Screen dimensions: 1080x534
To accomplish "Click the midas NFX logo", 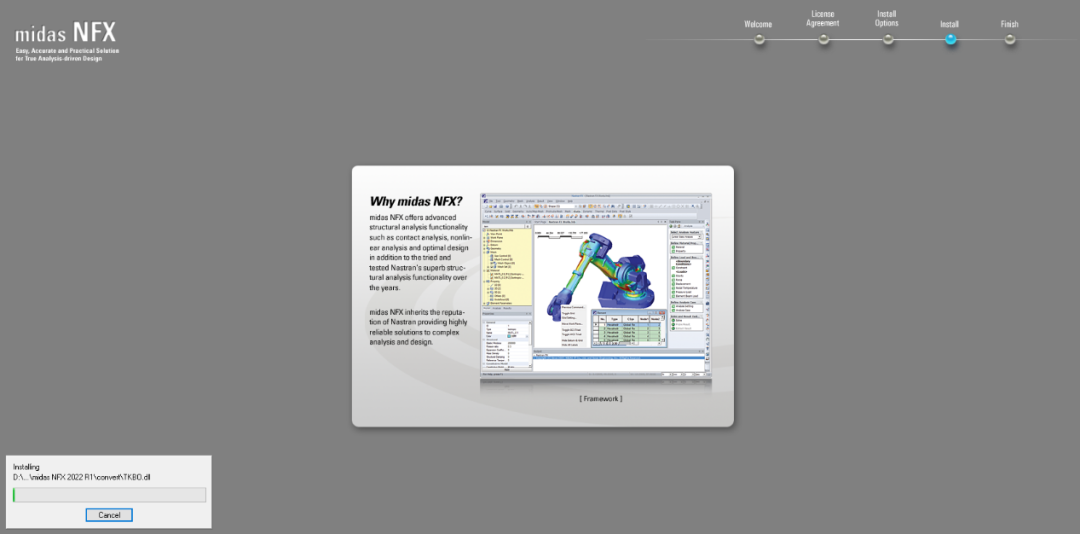I will click(x=66, y=32).
